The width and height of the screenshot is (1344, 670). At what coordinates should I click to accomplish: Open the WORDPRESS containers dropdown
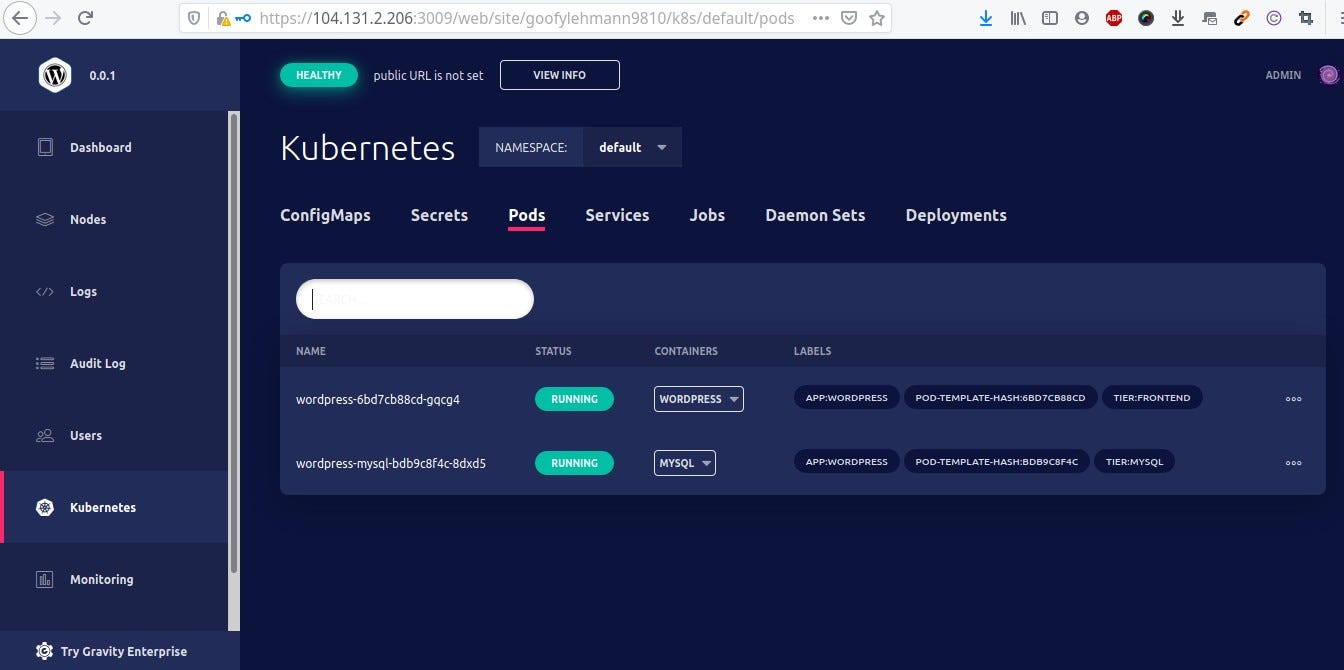[699, 399]
